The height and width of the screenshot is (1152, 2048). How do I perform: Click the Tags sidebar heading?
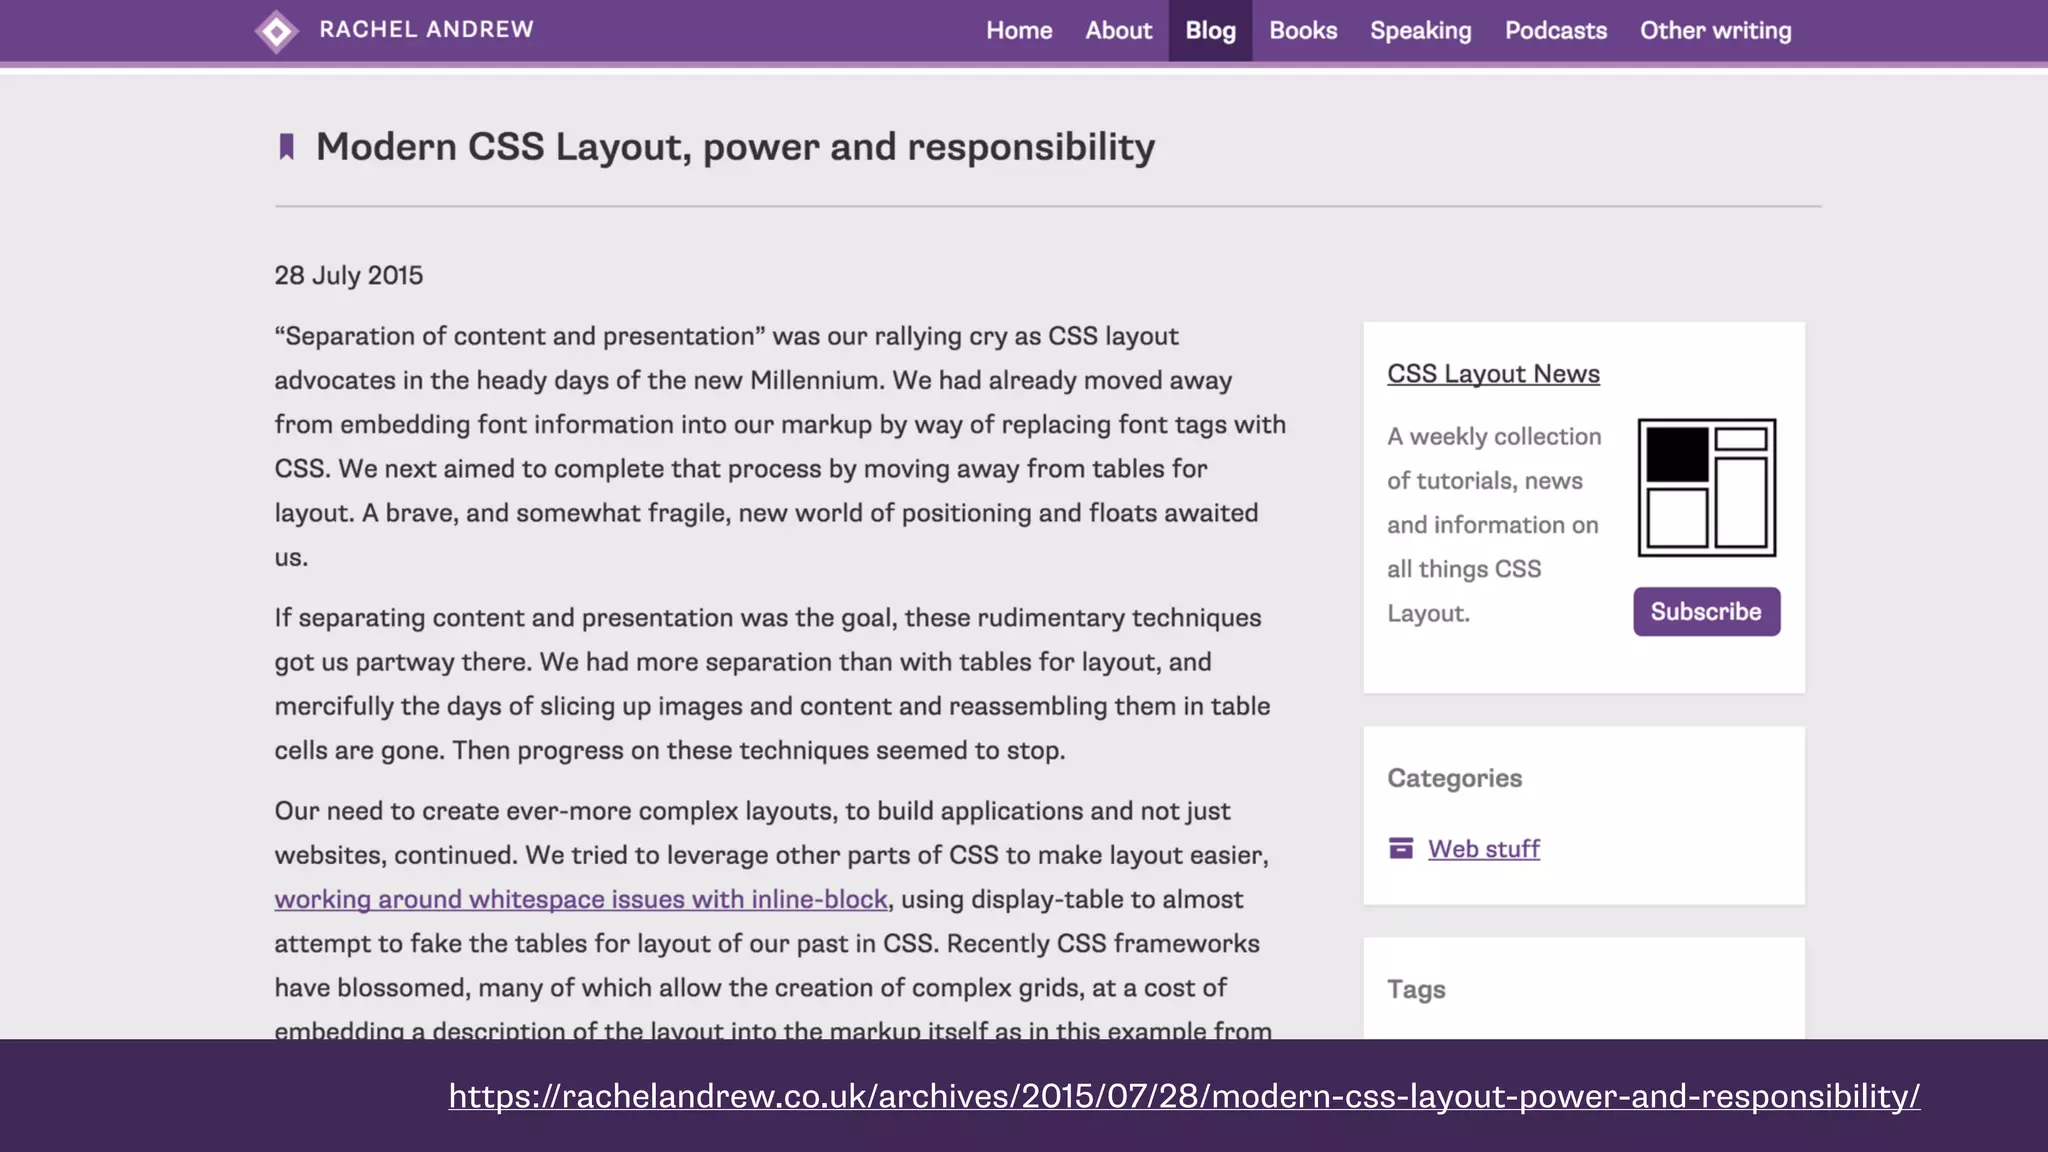click(1416, 989)
